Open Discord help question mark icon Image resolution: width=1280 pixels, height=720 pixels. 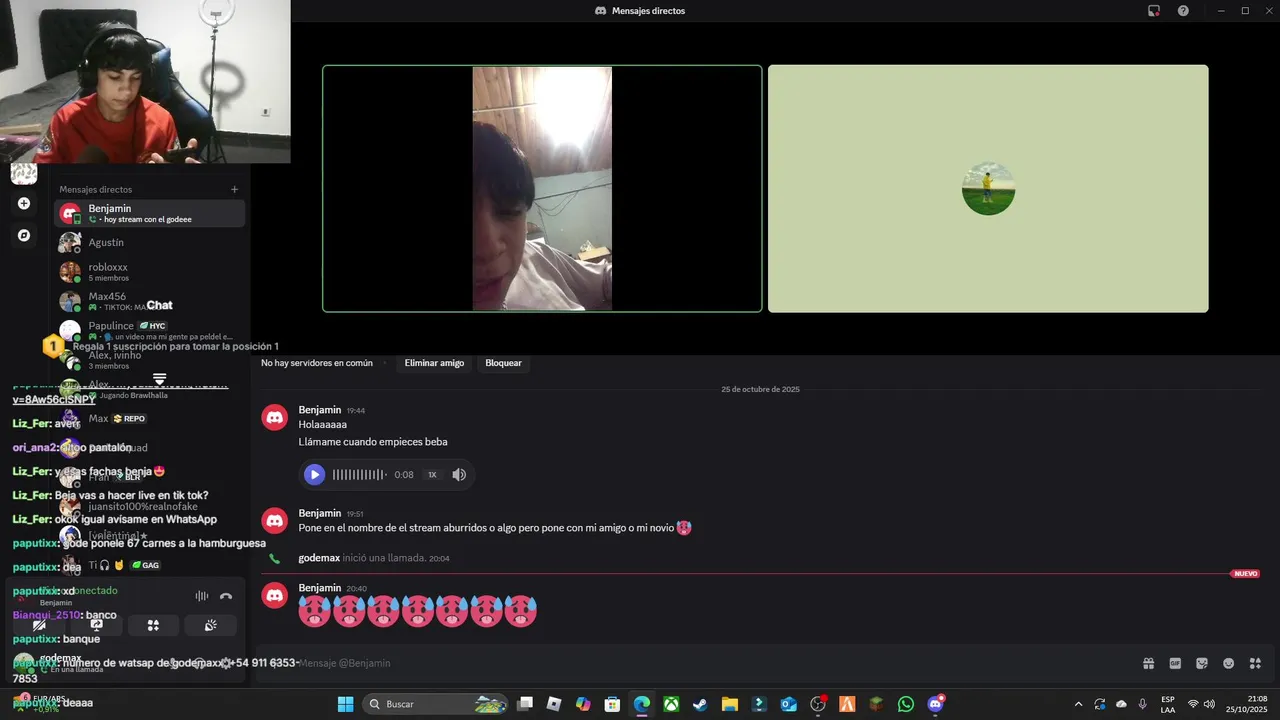[x=1183, y=11]
